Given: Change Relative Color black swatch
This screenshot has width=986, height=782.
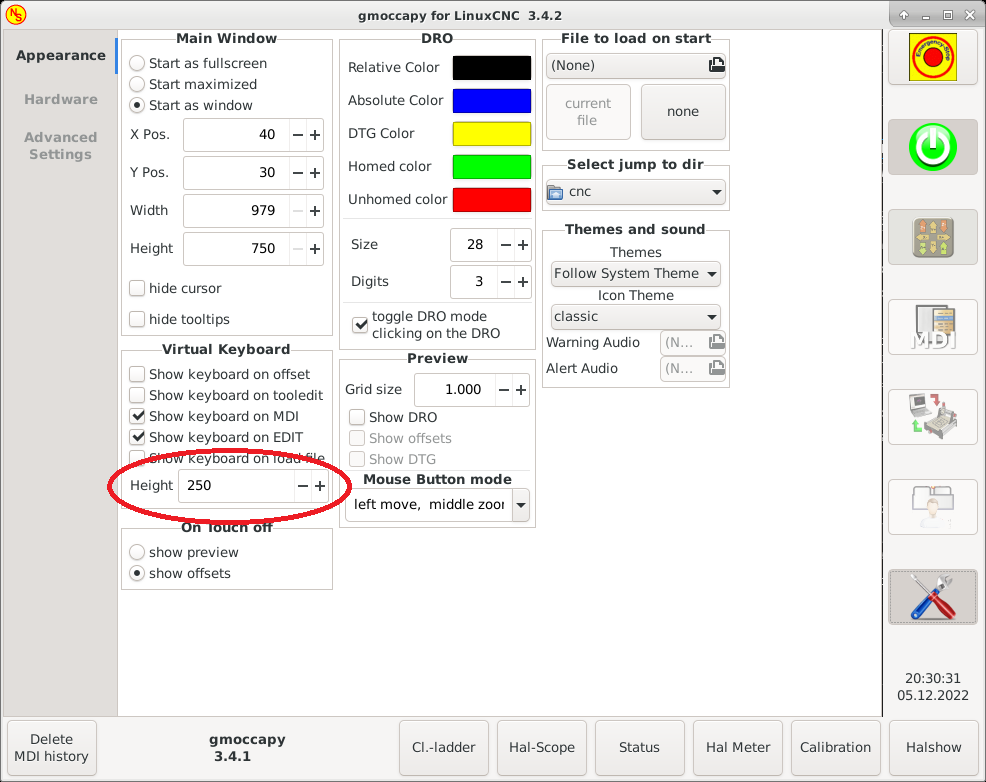Looking at the screenshot, I should coord(492,68).
